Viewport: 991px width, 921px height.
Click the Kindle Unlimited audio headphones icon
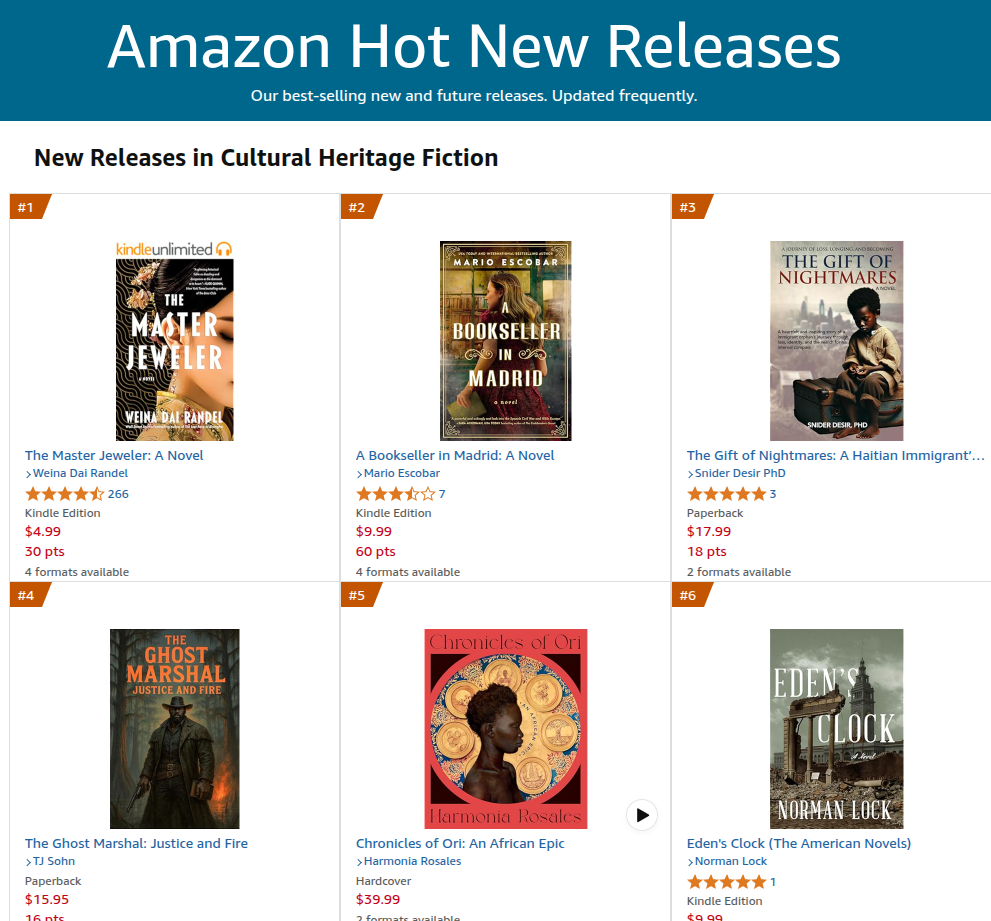224,249
